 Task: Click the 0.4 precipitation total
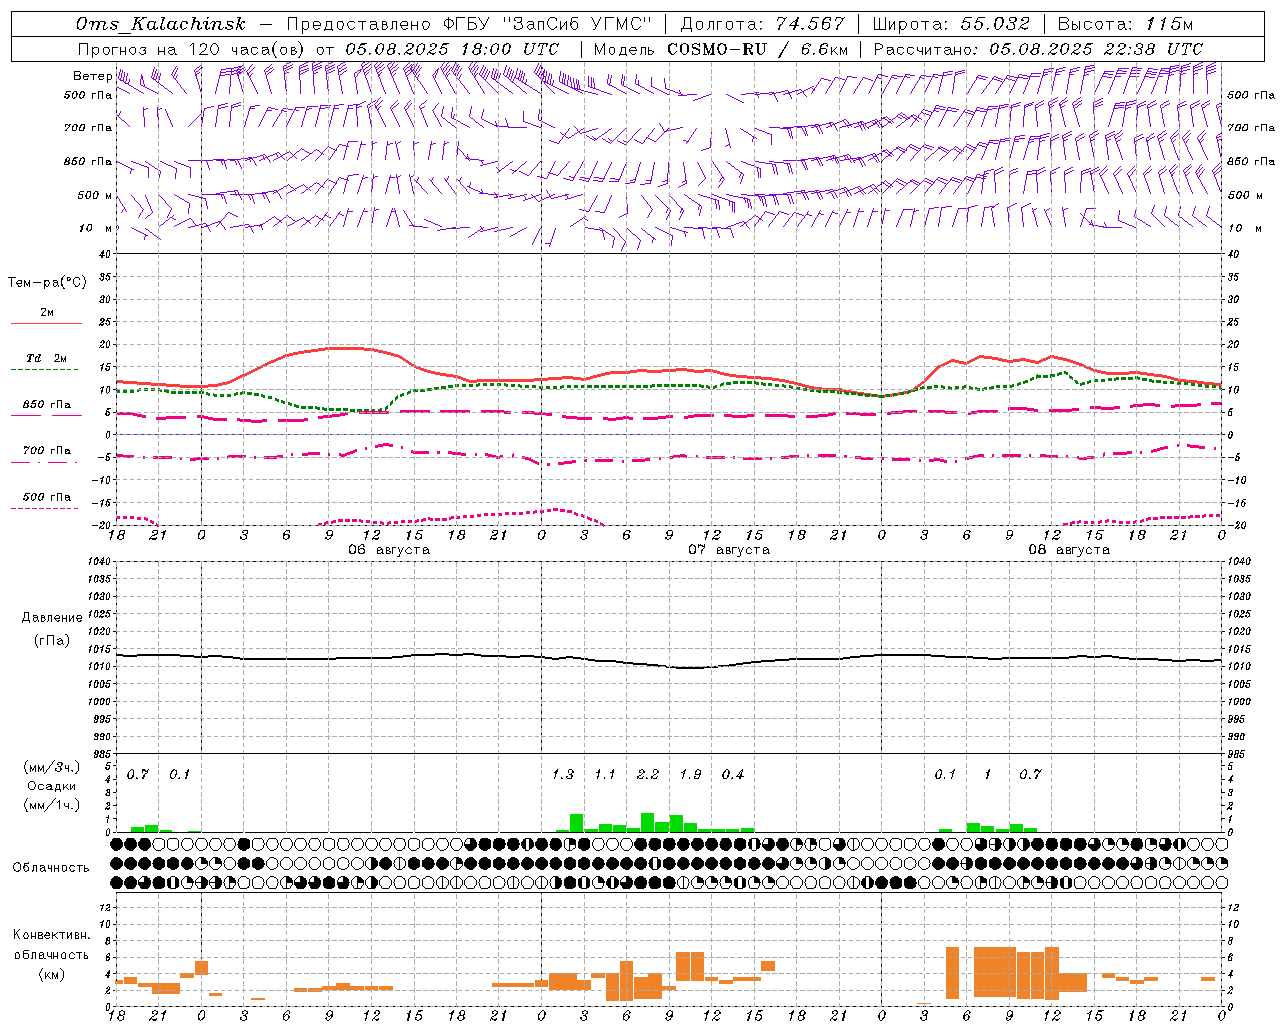pyautogui.click(x=733, y=774)
